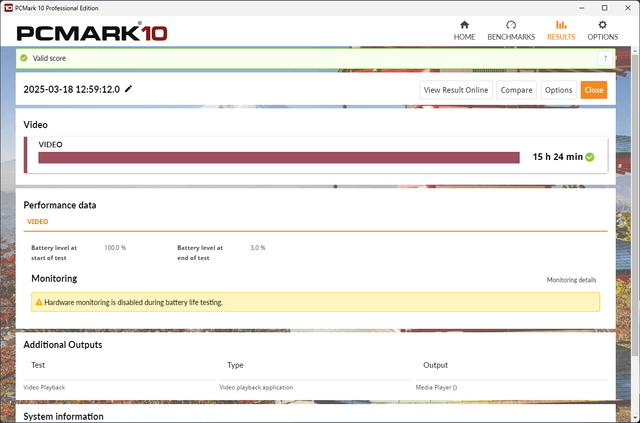Viewport: 640px width, 423px height.
Task: Click the green check beside 15 h 24 min
Action: (590, 157)
